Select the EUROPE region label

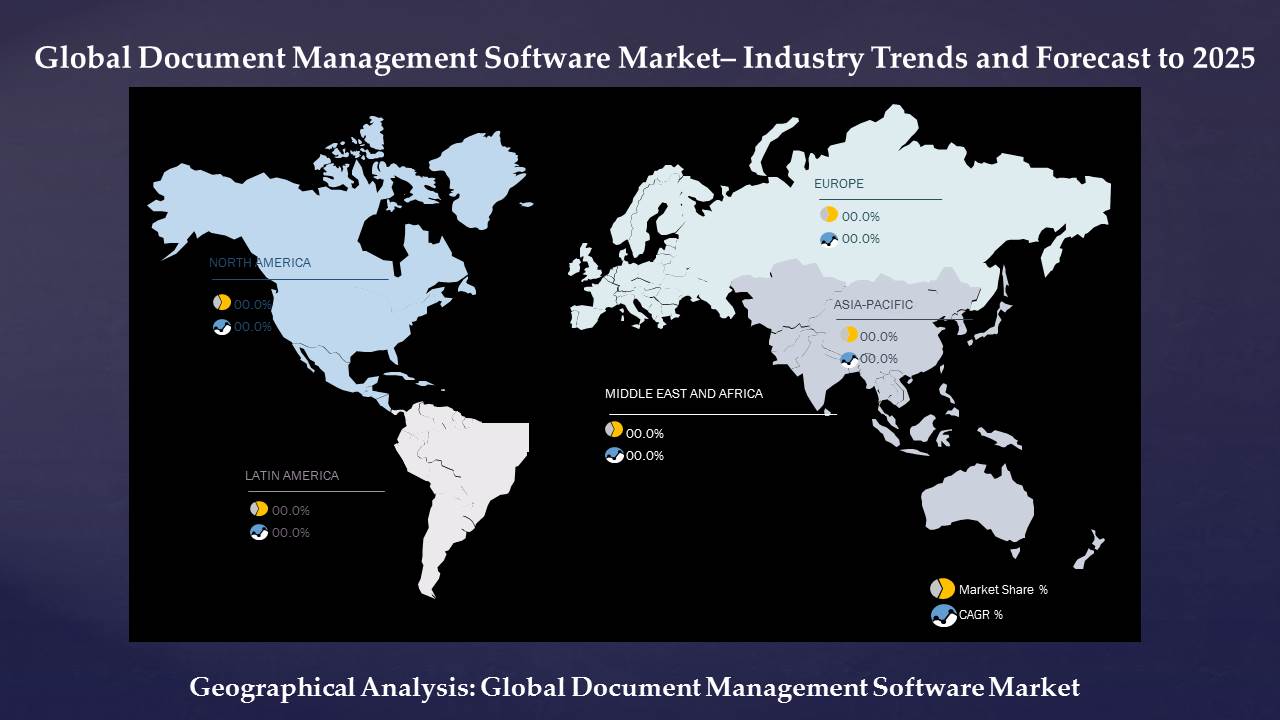point(838,184)
